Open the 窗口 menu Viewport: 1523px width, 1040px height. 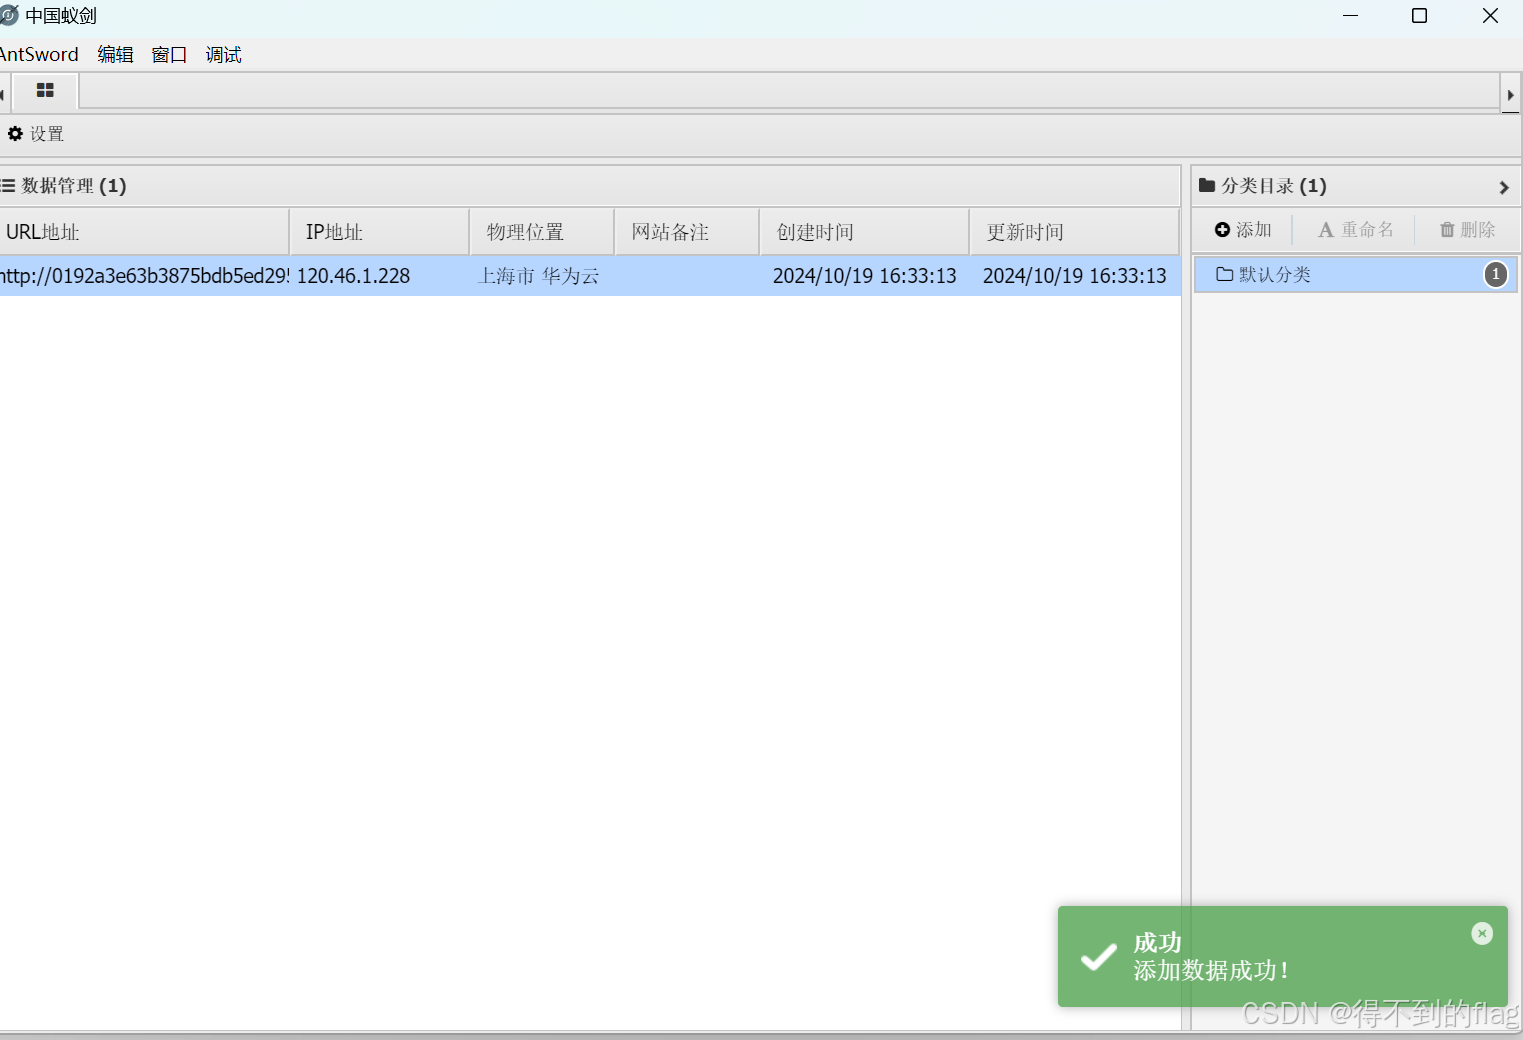coord(169,54)
